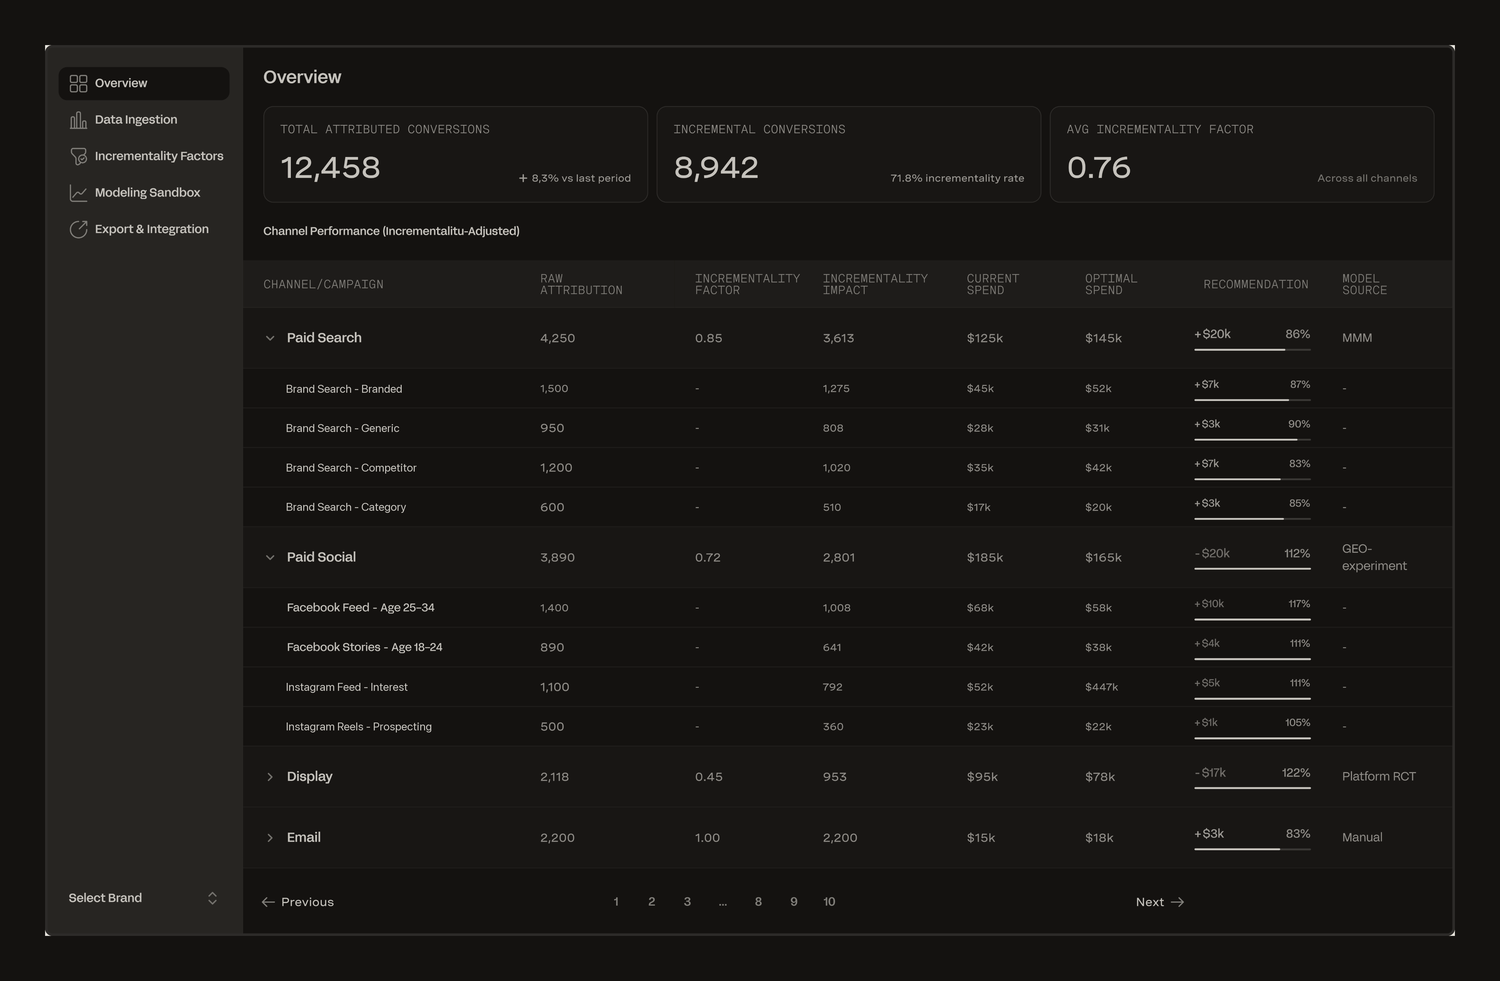The width and height of the screenshot is (1500, 981).
Task: Click the up-down chevrons icon beside Select Brand
Action: 212,898
